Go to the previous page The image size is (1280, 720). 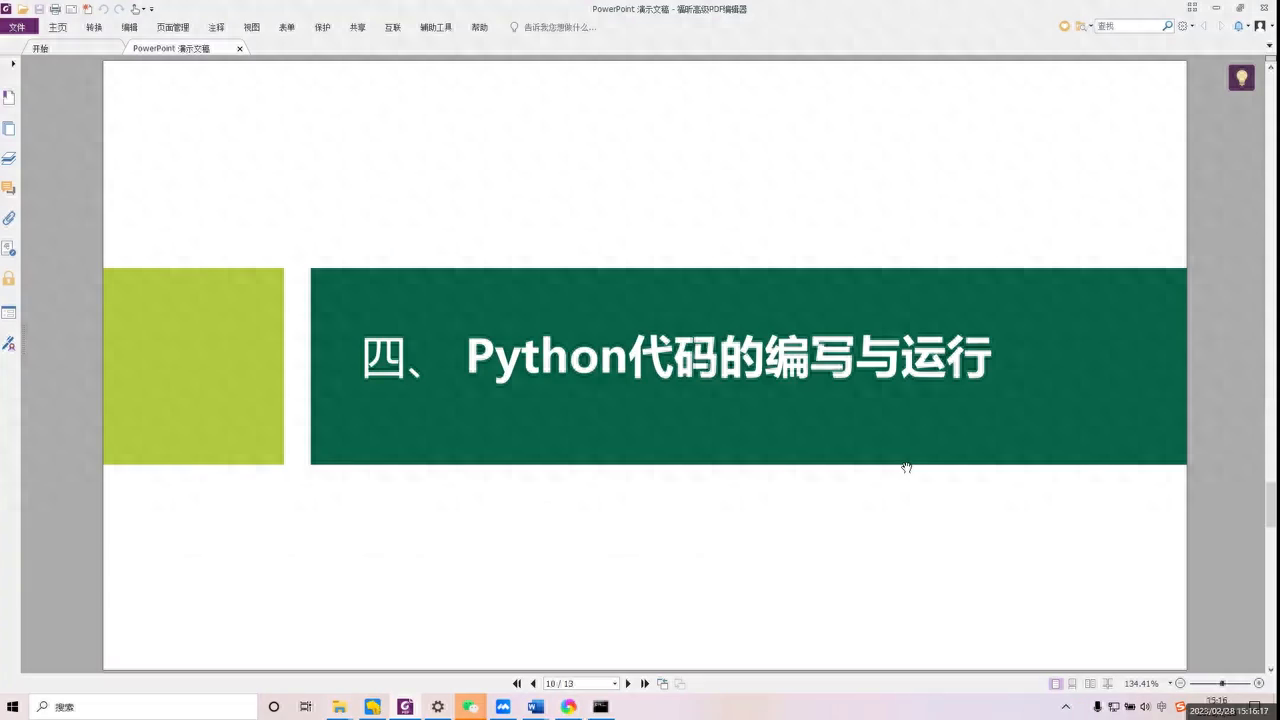coord(533,684)
